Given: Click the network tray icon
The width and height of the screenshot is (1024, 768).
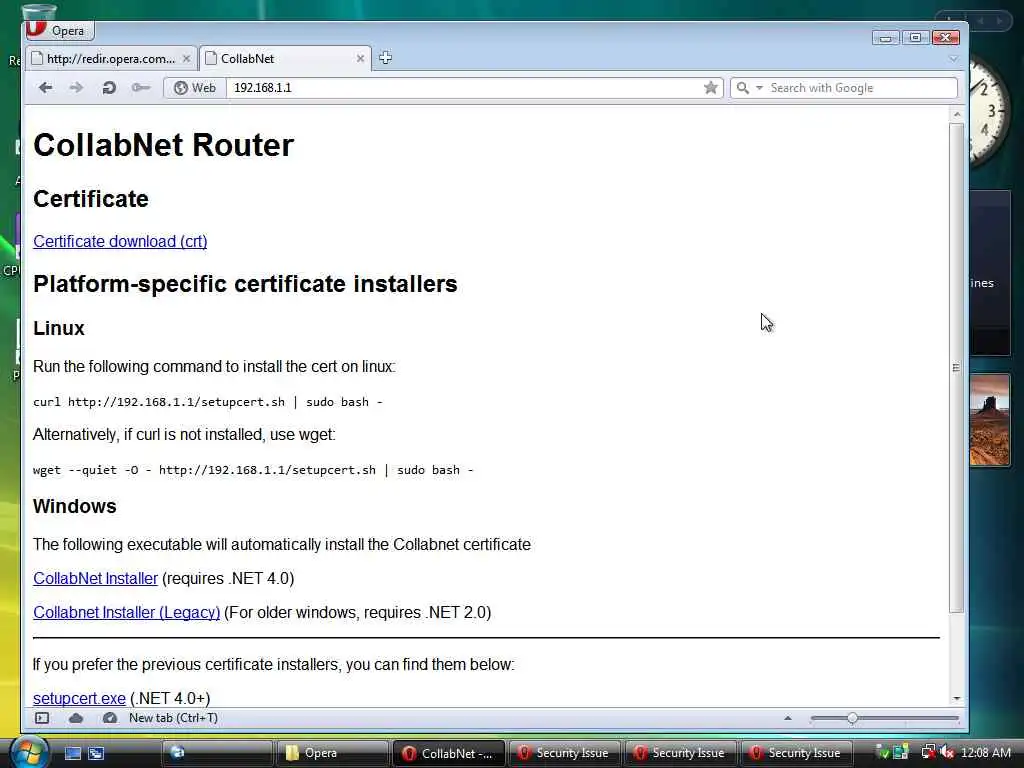Looking at the screenshot, I should (x=927, y=752).
